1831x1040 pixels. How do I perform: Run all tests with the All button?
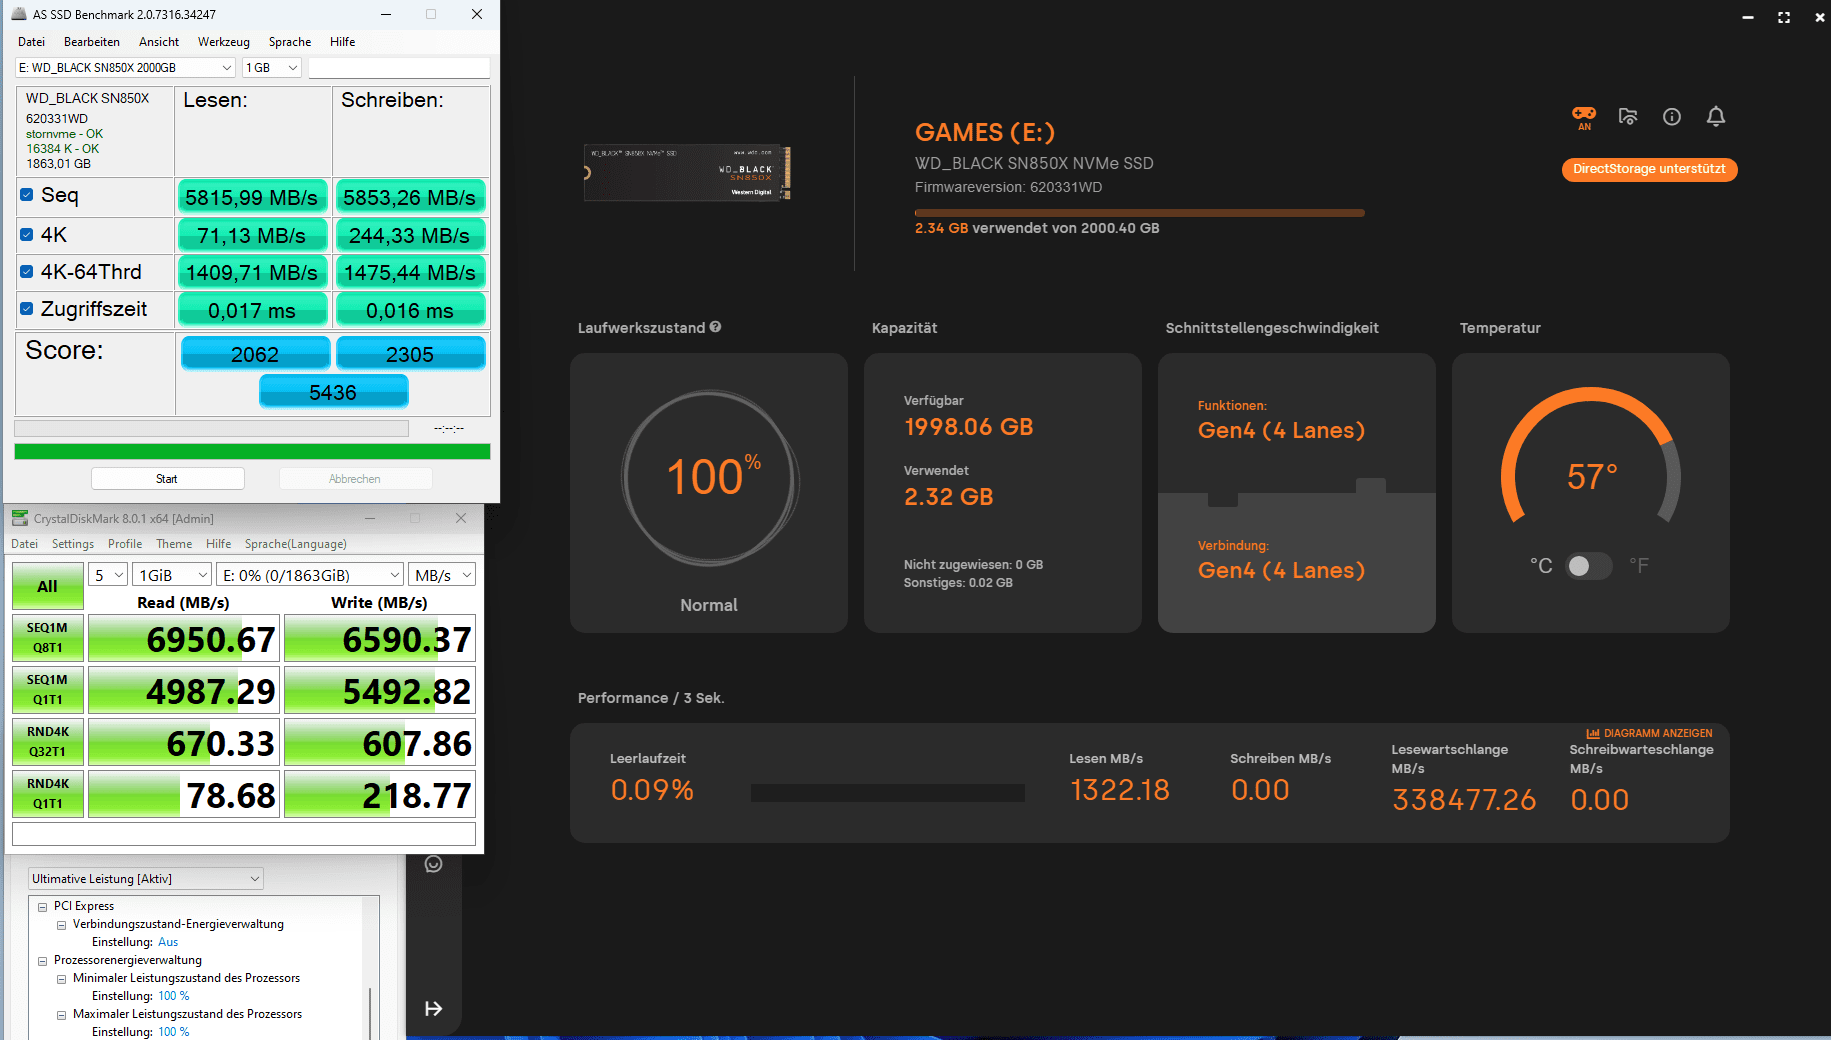pyautogui.click(x=47, y=586)
